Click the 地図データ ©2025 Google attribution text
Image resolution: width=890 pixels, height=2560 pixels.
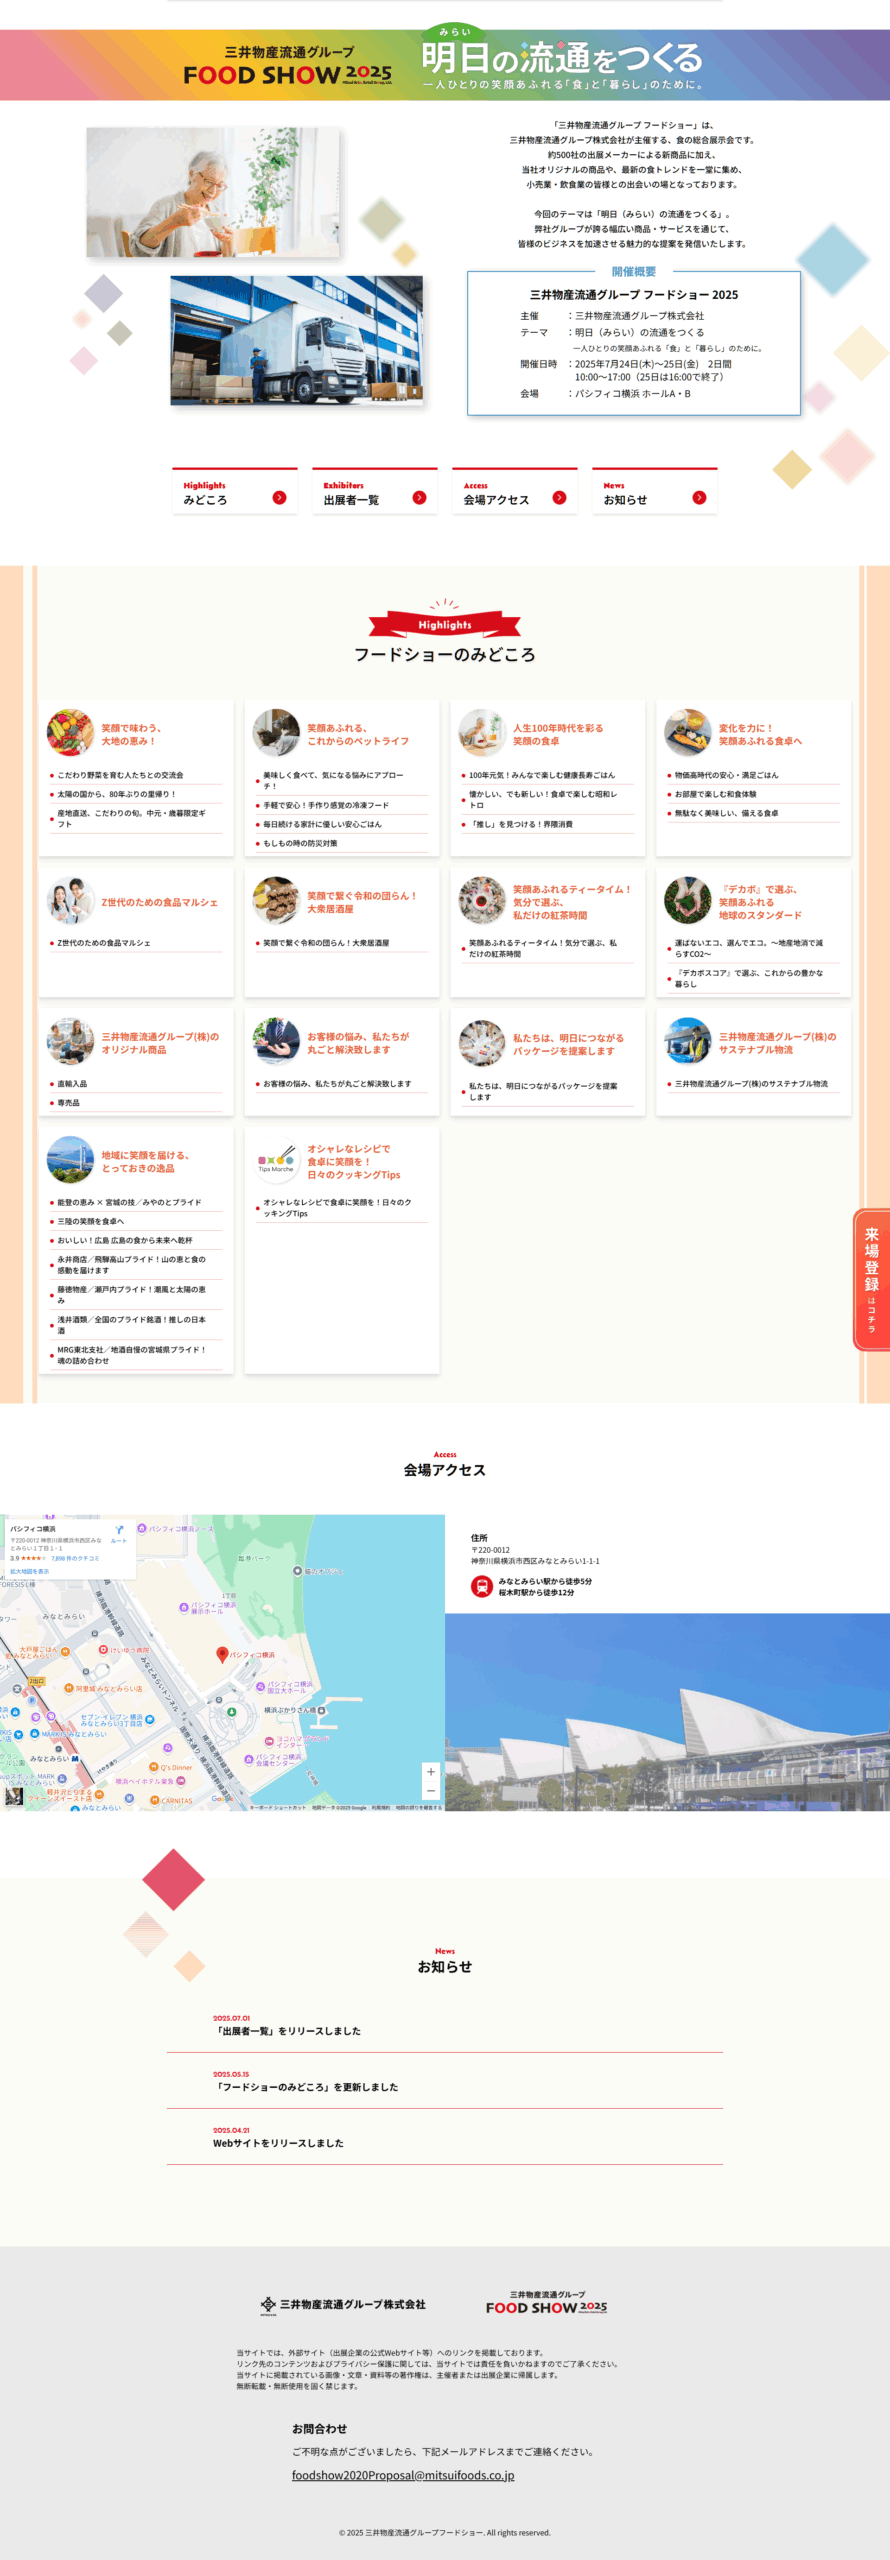340,1807
